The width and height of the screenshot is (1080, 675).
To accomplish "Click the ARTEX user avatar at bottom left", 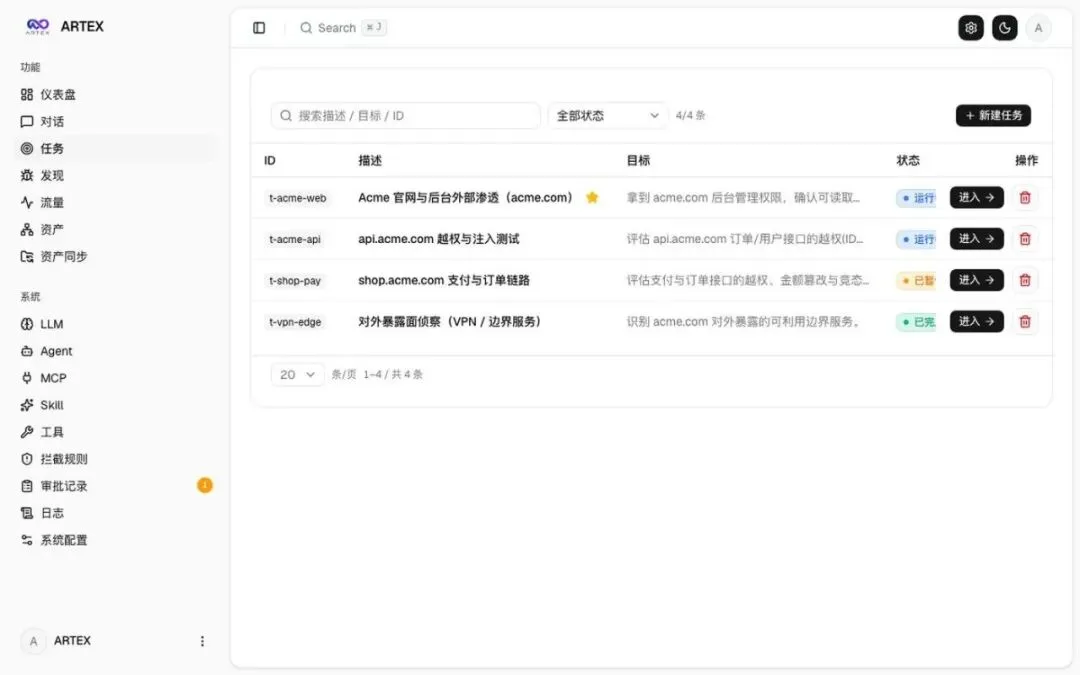I will [33, 641].
